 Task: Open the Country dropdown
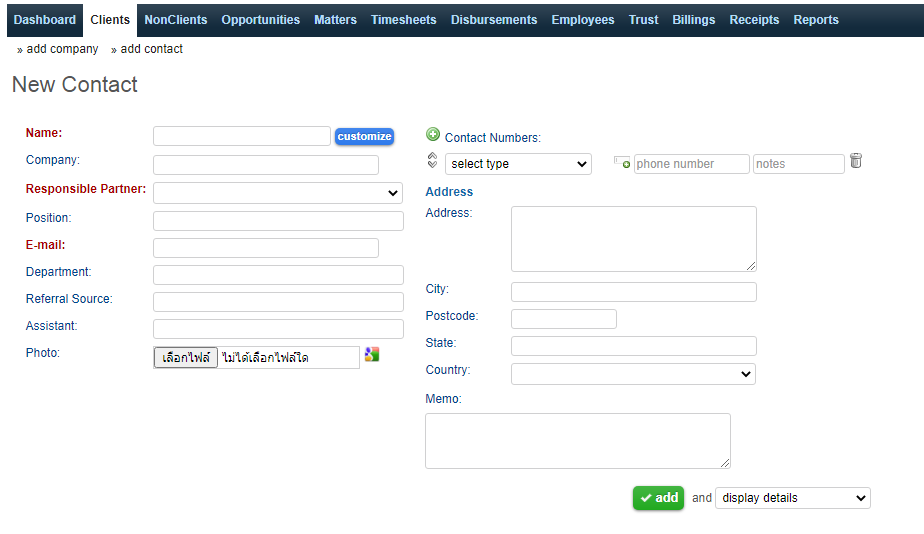point(633,374)
